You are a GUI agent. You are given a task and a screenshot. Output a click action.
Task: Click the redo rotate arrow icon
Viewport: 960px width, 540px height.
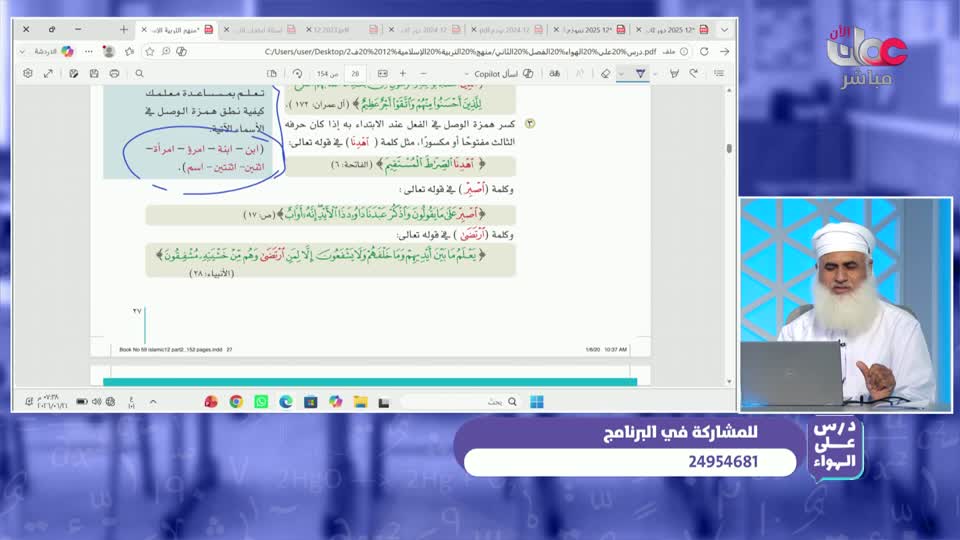pyautogui.click(x=694, y=73)
